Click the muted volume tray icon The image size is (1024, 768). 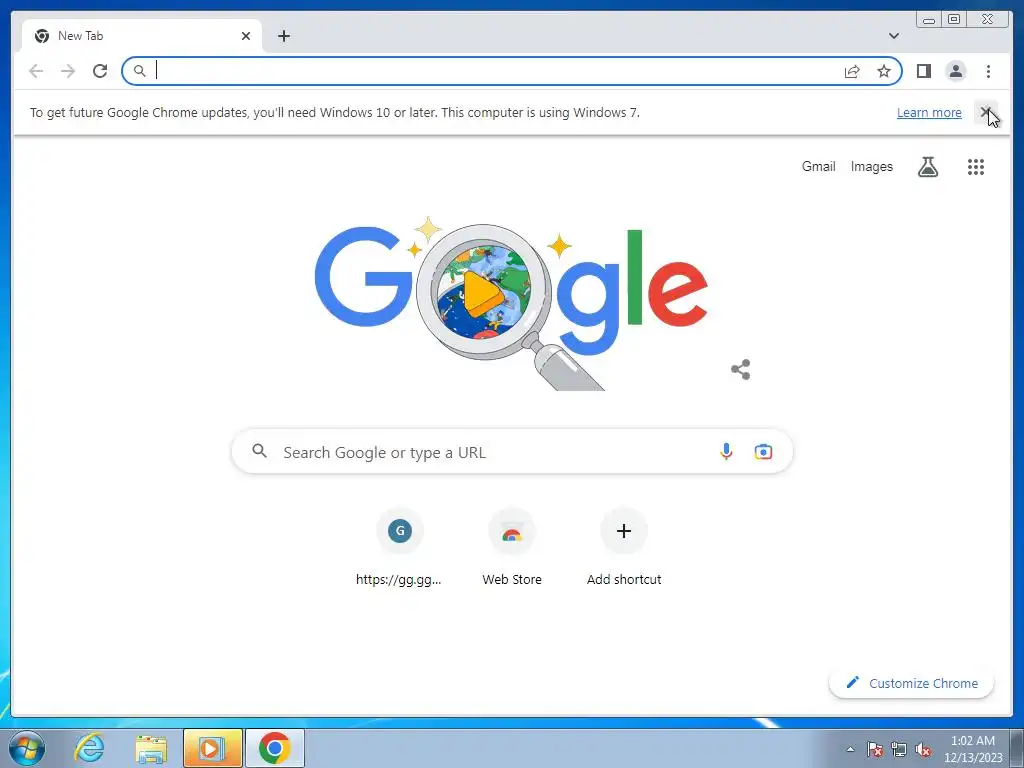(x=923, y=749)
